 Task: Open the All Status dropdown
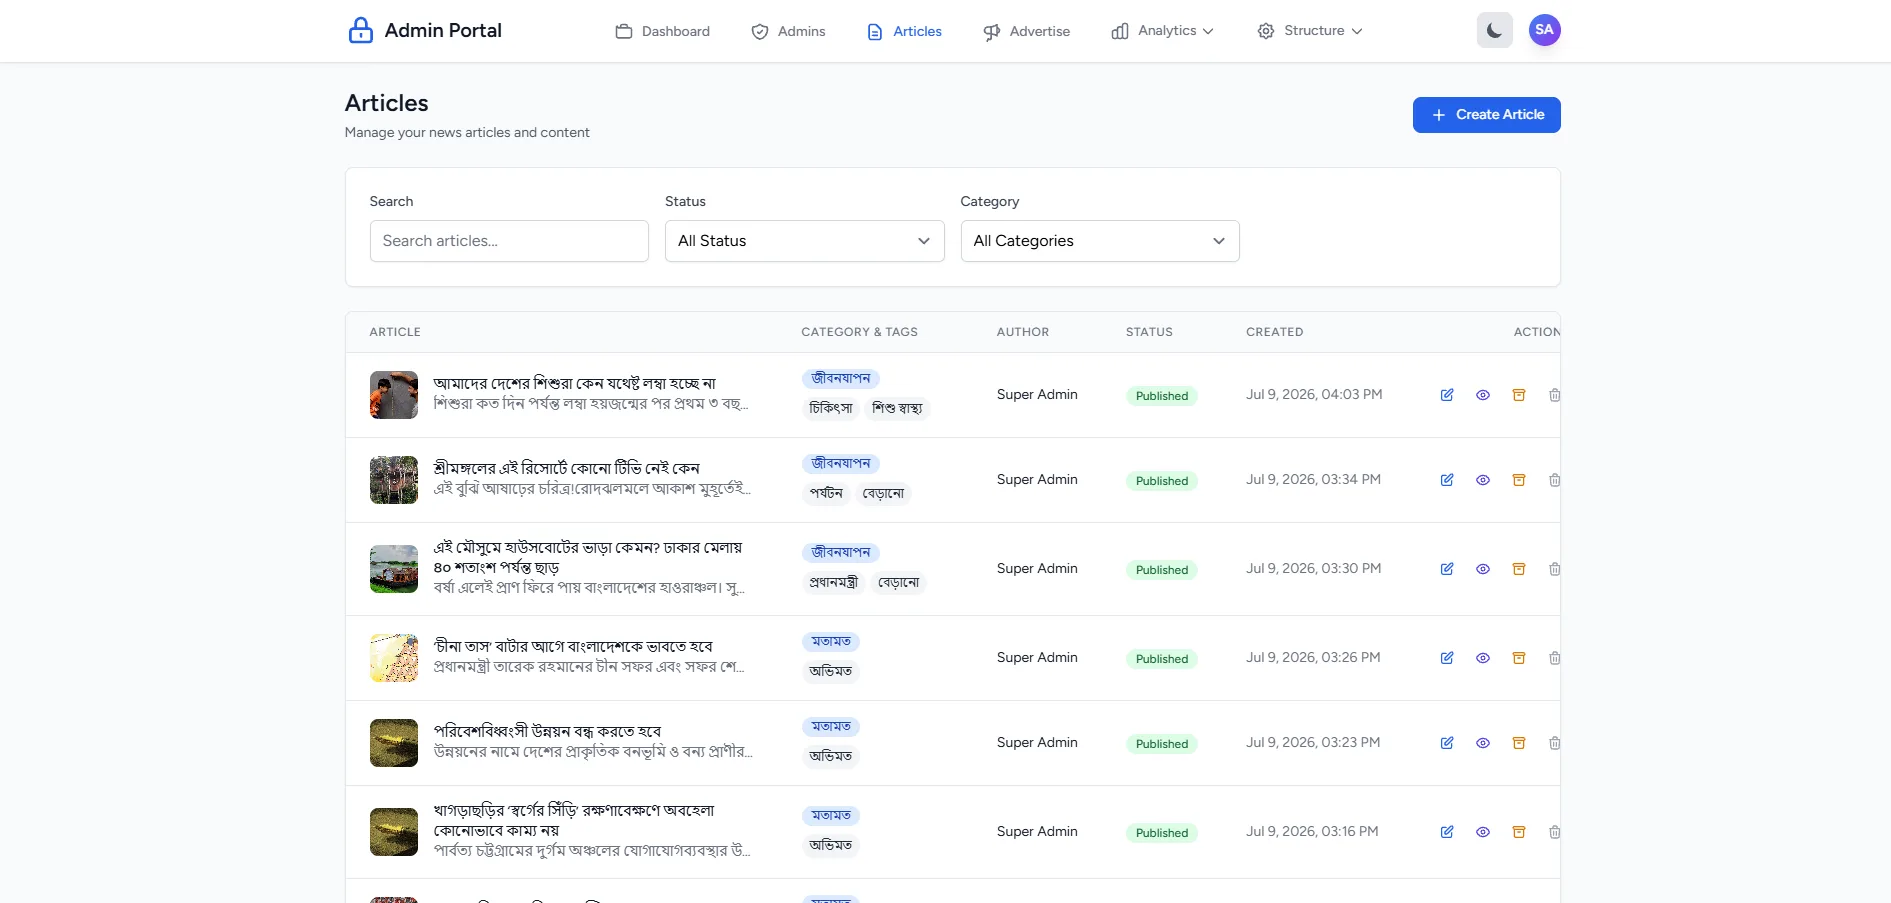804,241
